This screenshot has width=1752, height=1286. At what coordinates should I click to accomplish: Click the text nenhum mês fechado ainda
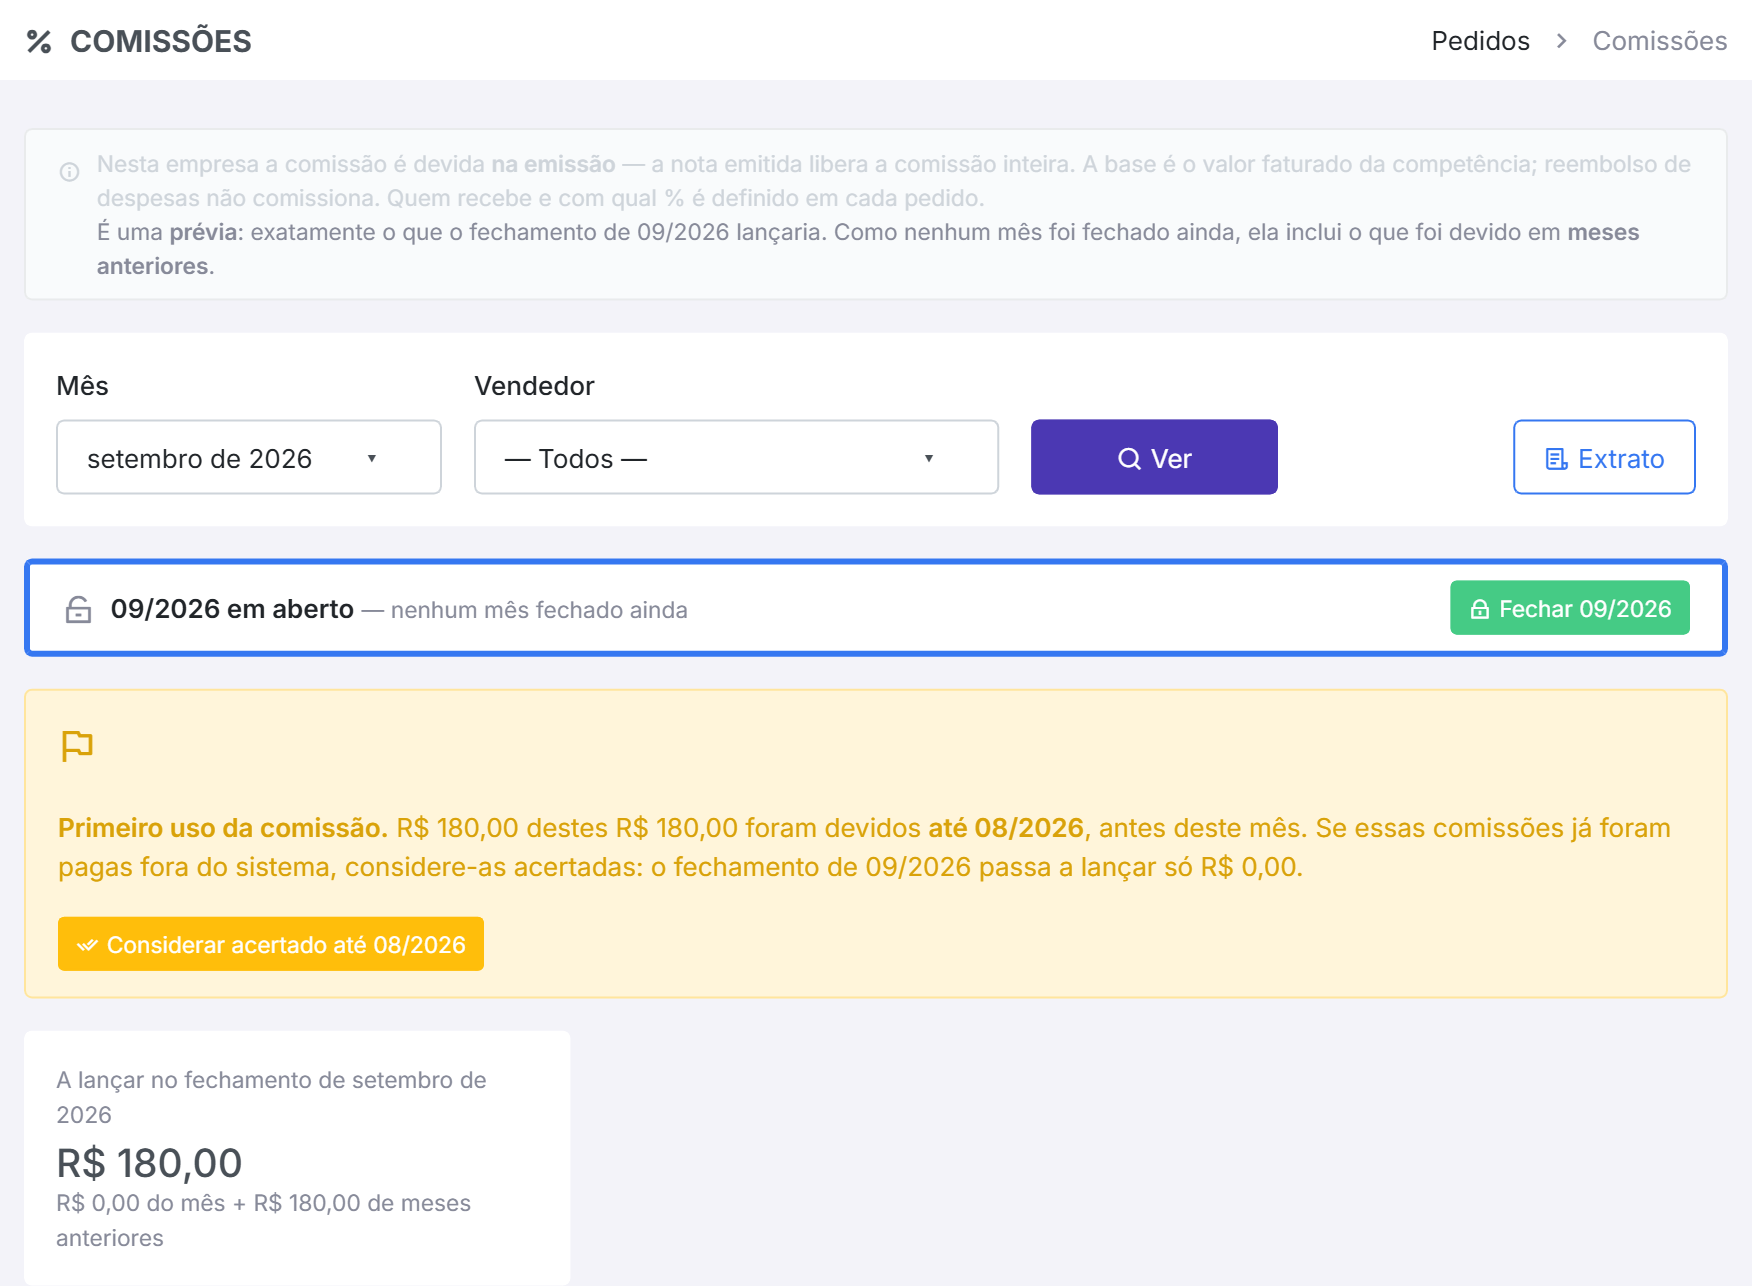[x=539, y=610]
